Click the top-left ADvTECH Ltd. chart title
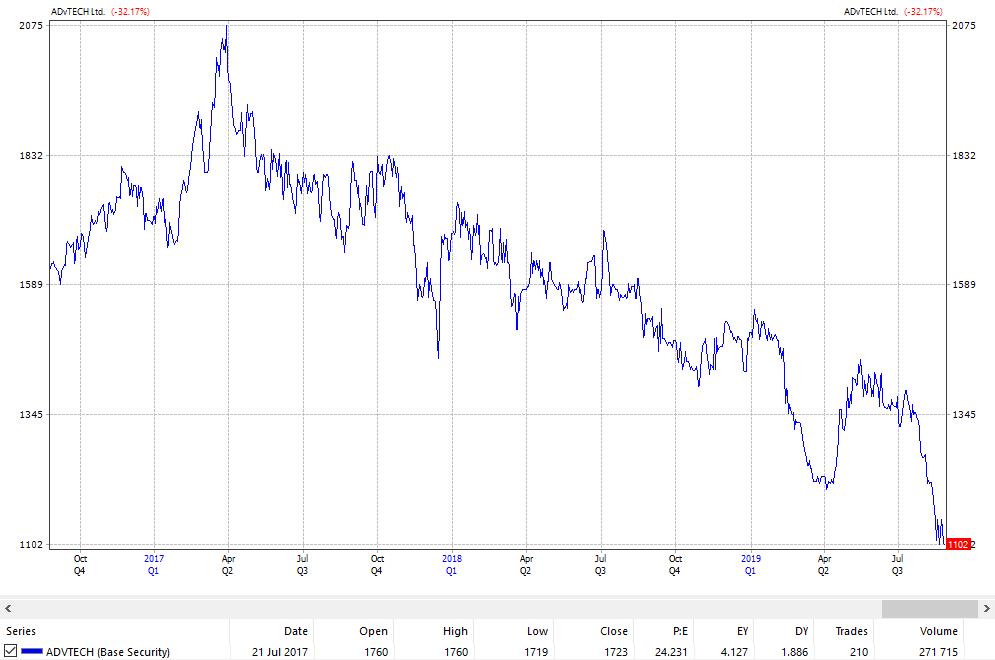The image size is (995, 660). 77,12
